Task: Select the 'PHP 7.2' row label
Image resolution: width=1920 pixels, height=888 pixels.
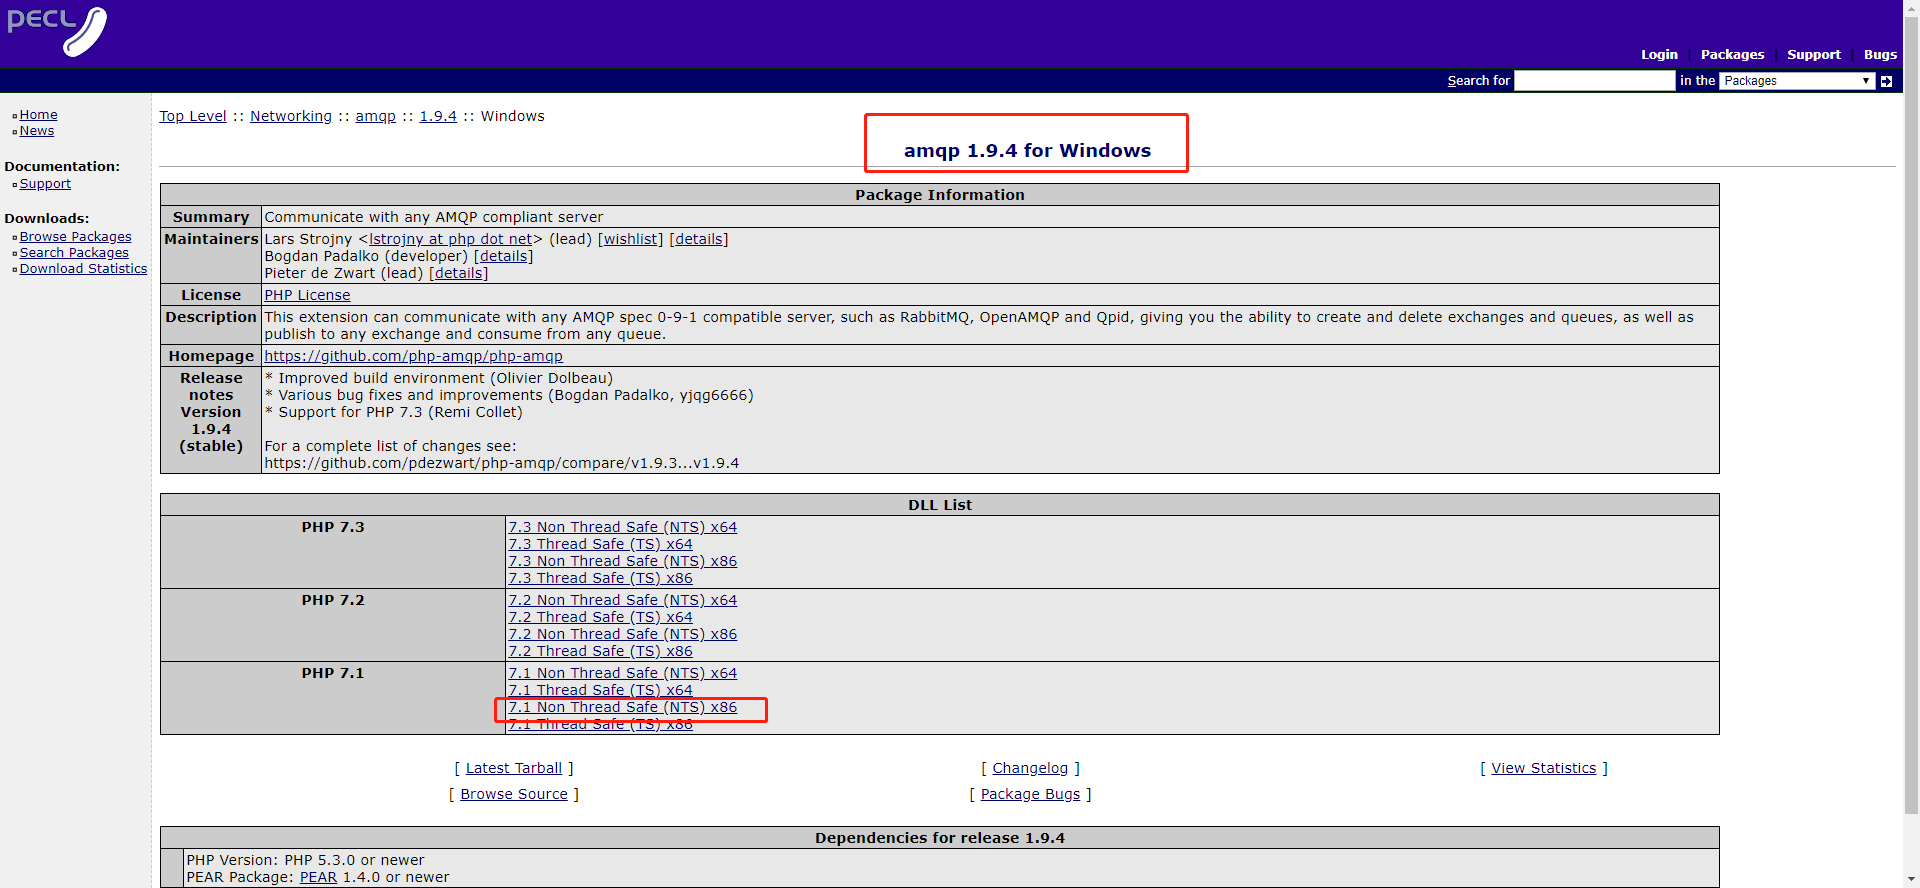Action: [333, 600]
